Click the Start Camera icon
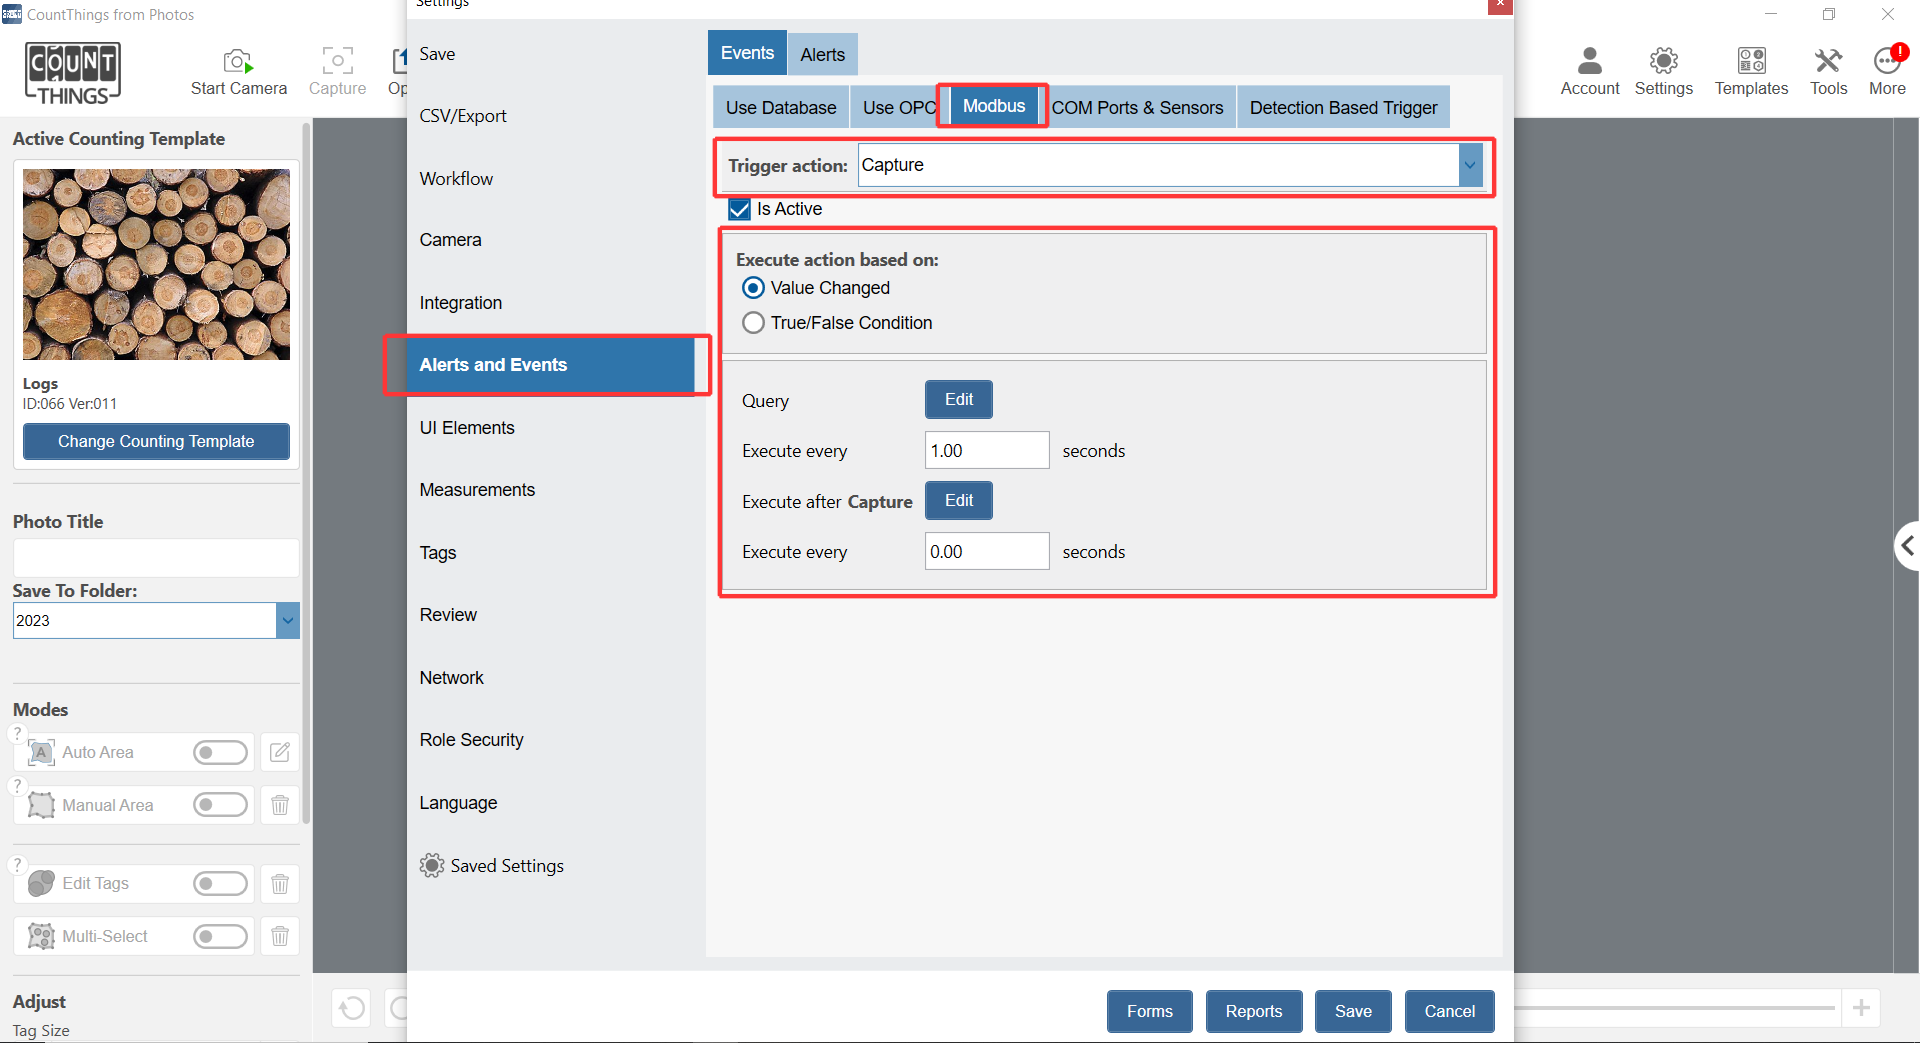The image size is (1920, 1043). (x=238, y=62)
